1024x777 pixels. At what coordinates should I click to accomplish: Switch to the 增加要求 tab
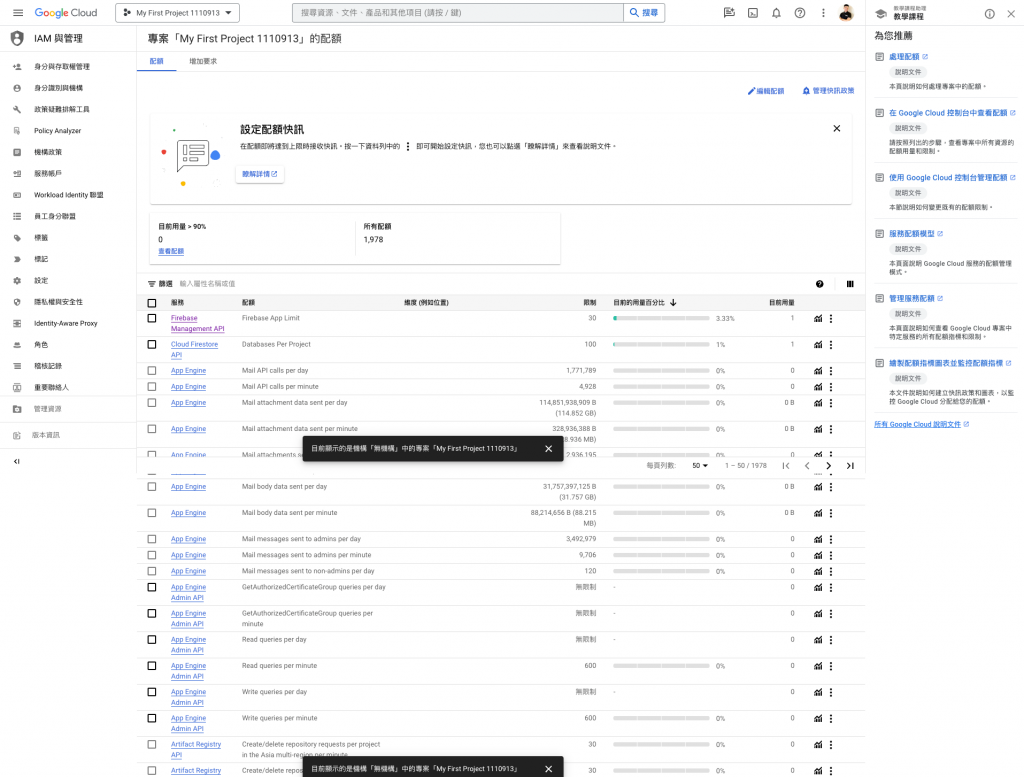point(203,61)
